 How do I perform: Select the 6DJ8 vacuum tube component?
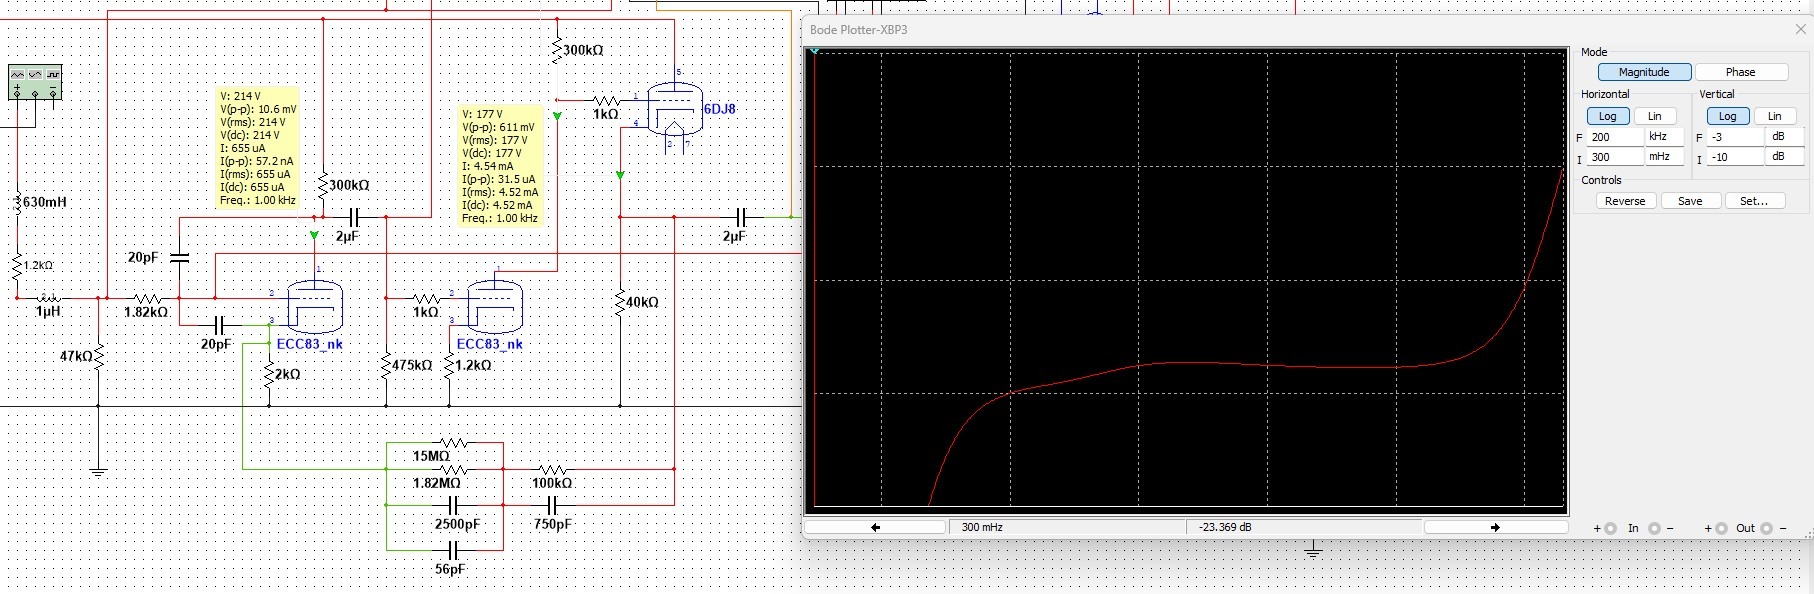coord(675,110)
